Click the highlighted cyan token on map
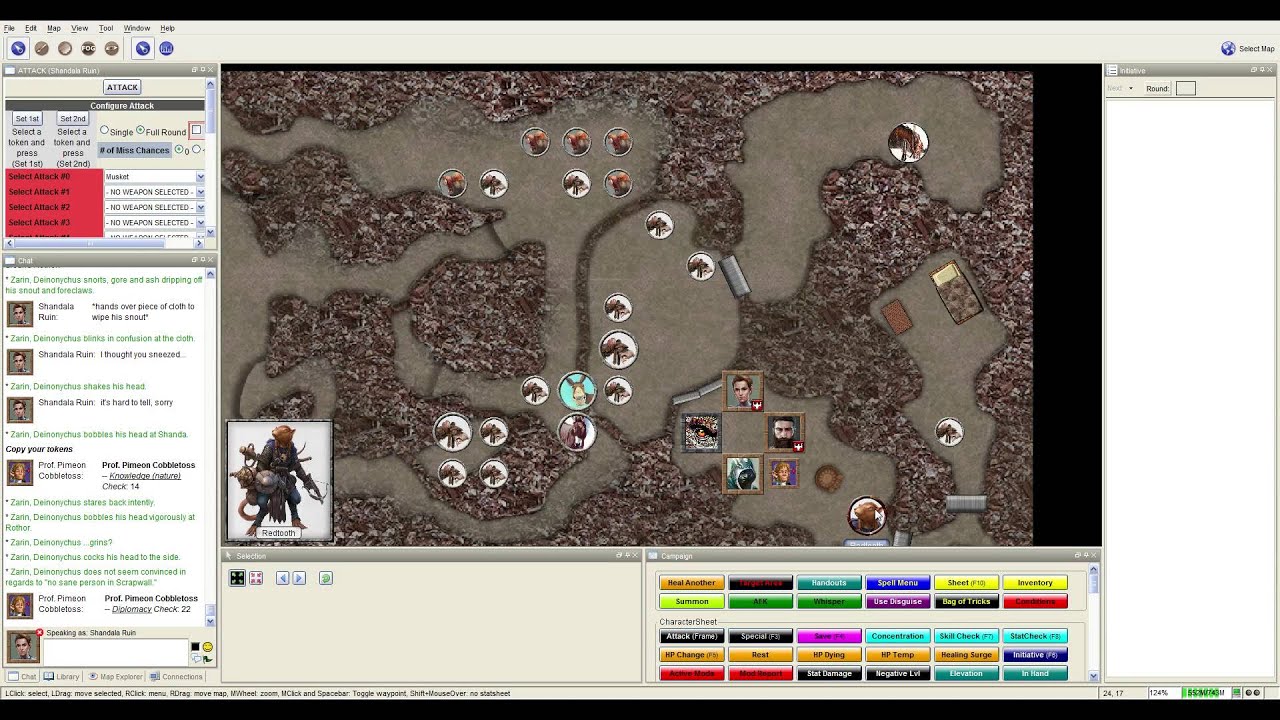1280x720 pixels. pyautogui.click(x=577, y=391)
